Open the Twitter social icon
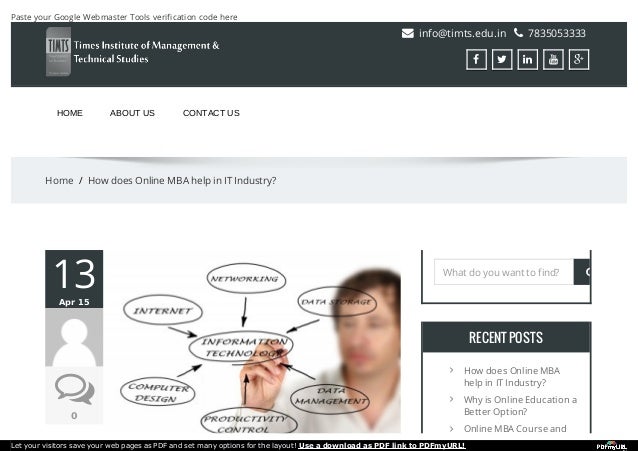638x451 pixels. click(x=502, y=60)
